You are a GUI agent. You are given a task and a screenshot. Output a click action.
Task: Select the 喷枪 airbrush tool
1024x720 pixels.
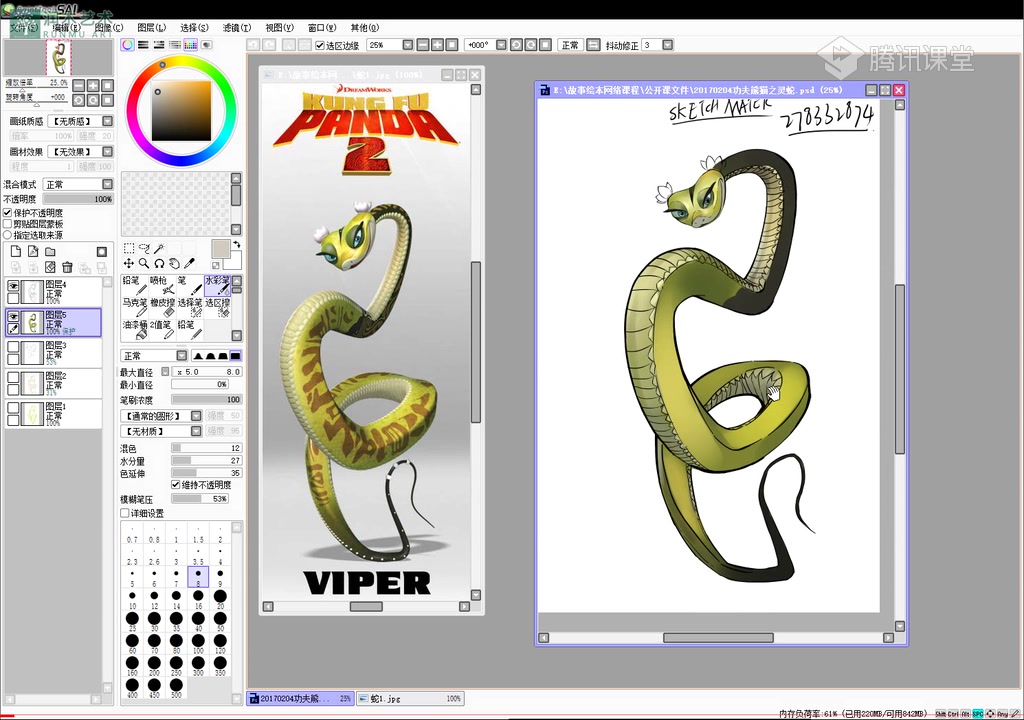click(x=162, y=286)
